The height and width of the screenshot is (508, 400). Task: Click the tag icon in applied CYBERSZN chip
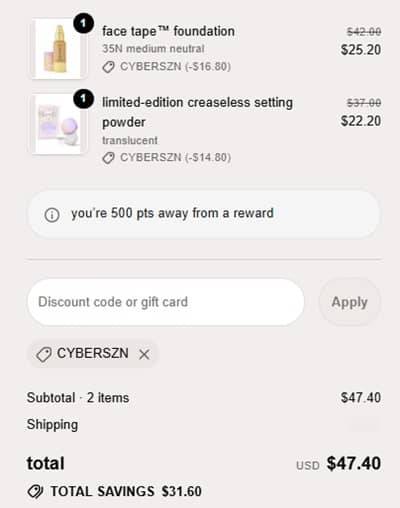44,354
